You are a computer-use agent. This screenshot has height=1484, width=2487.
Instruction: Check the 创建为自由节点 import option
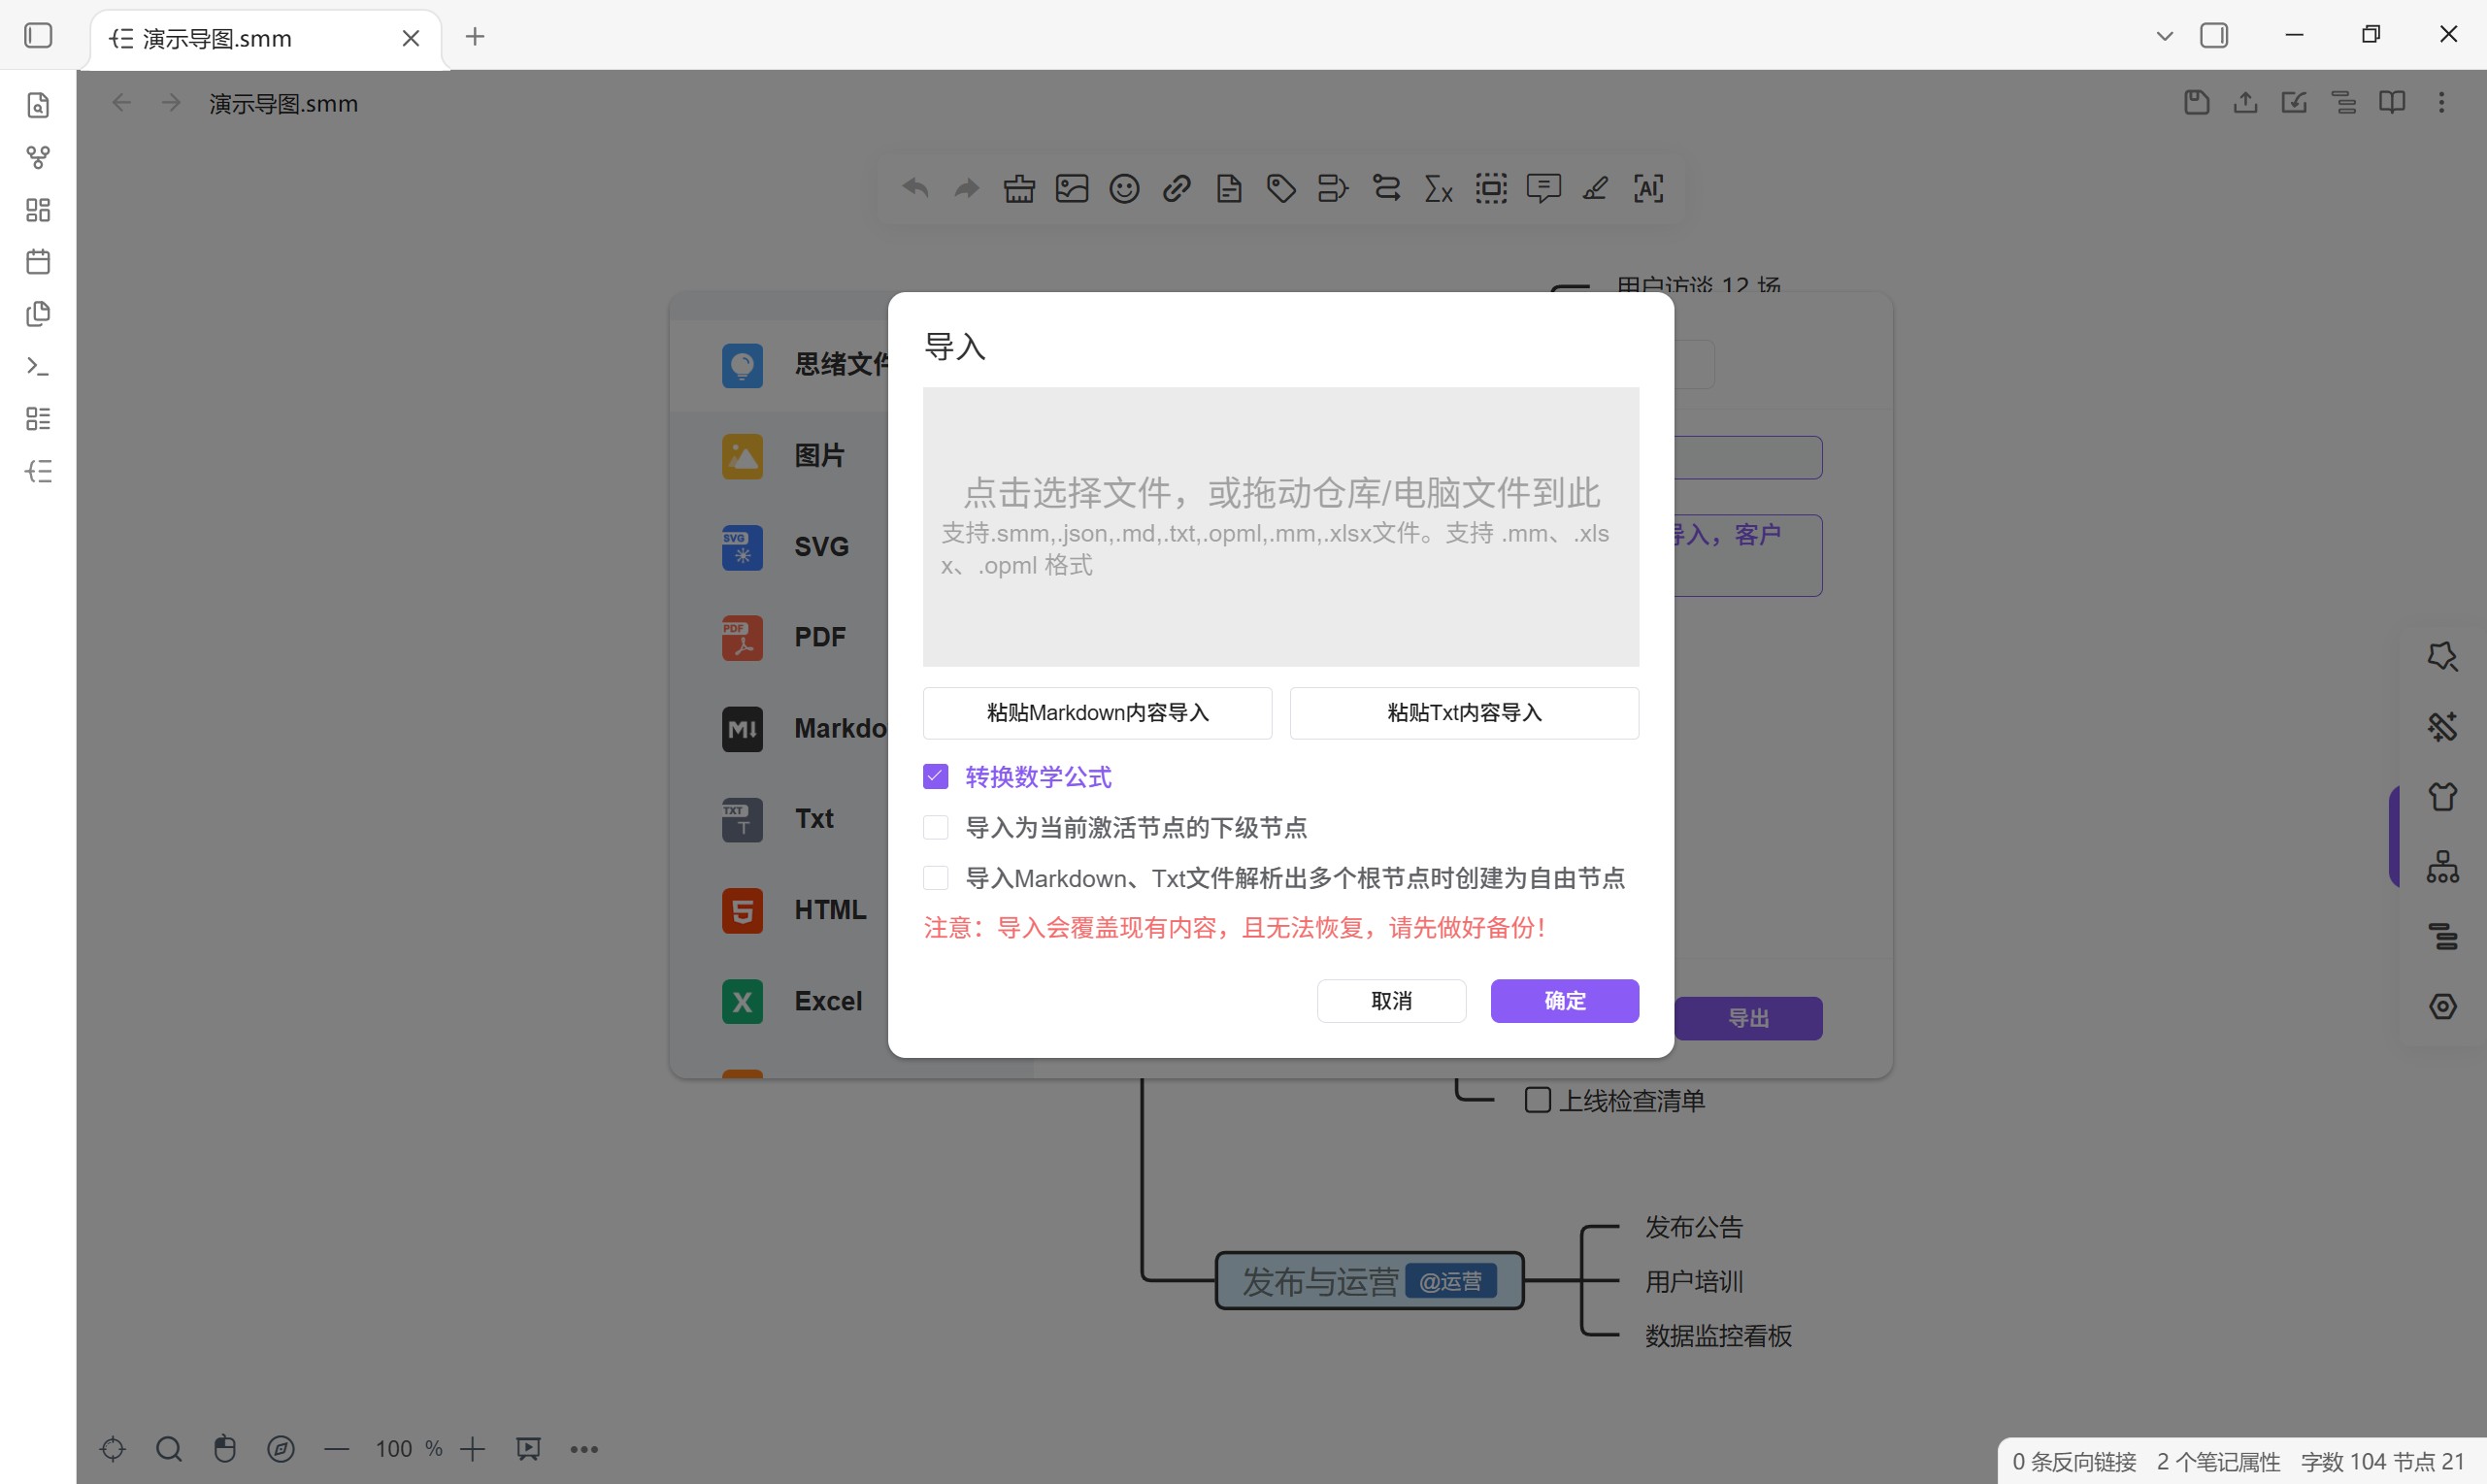936,878
